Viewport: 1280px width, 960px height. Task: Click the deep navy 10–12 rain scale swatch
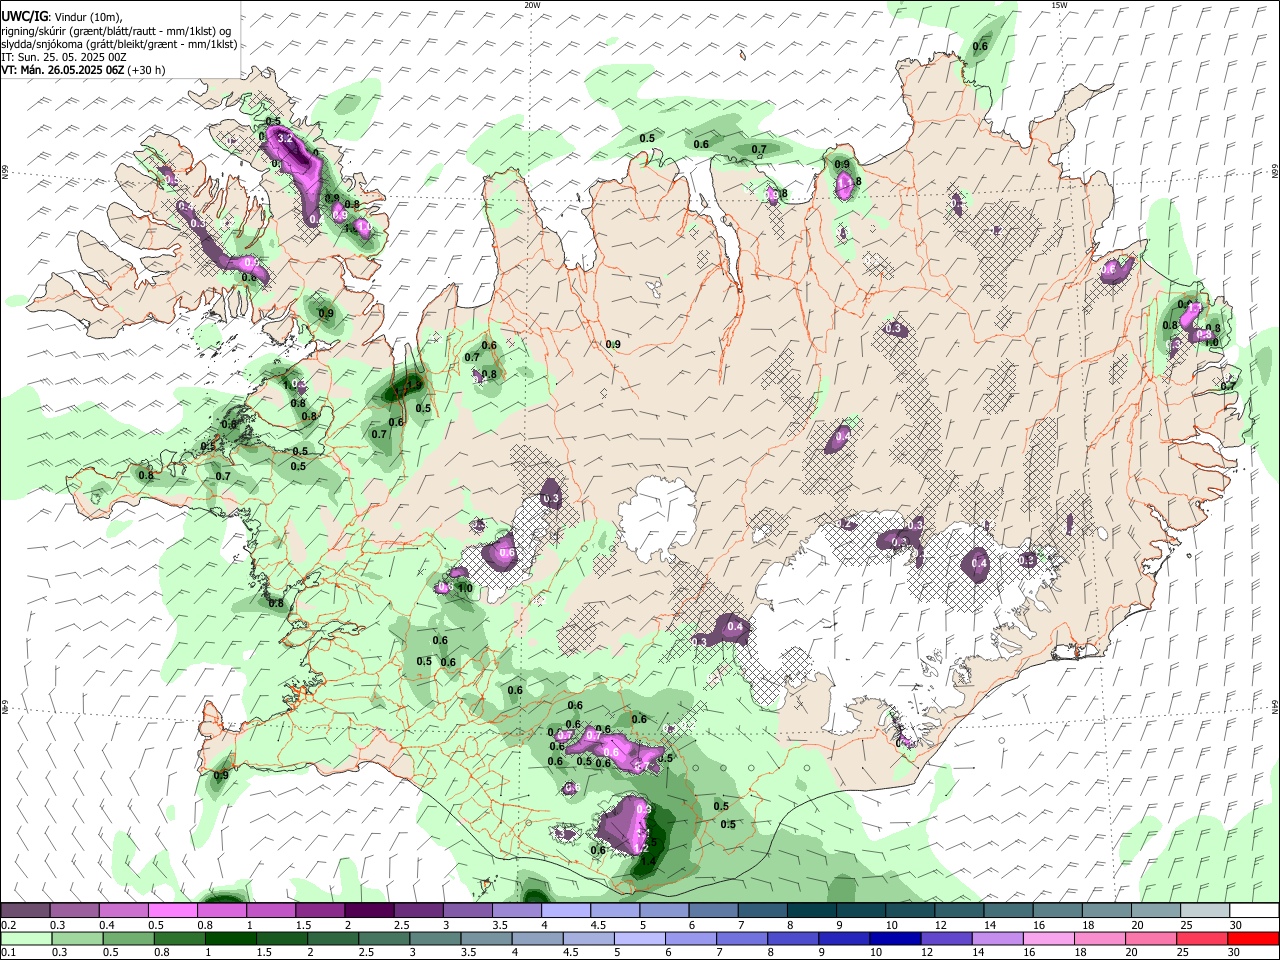point(894,939)
